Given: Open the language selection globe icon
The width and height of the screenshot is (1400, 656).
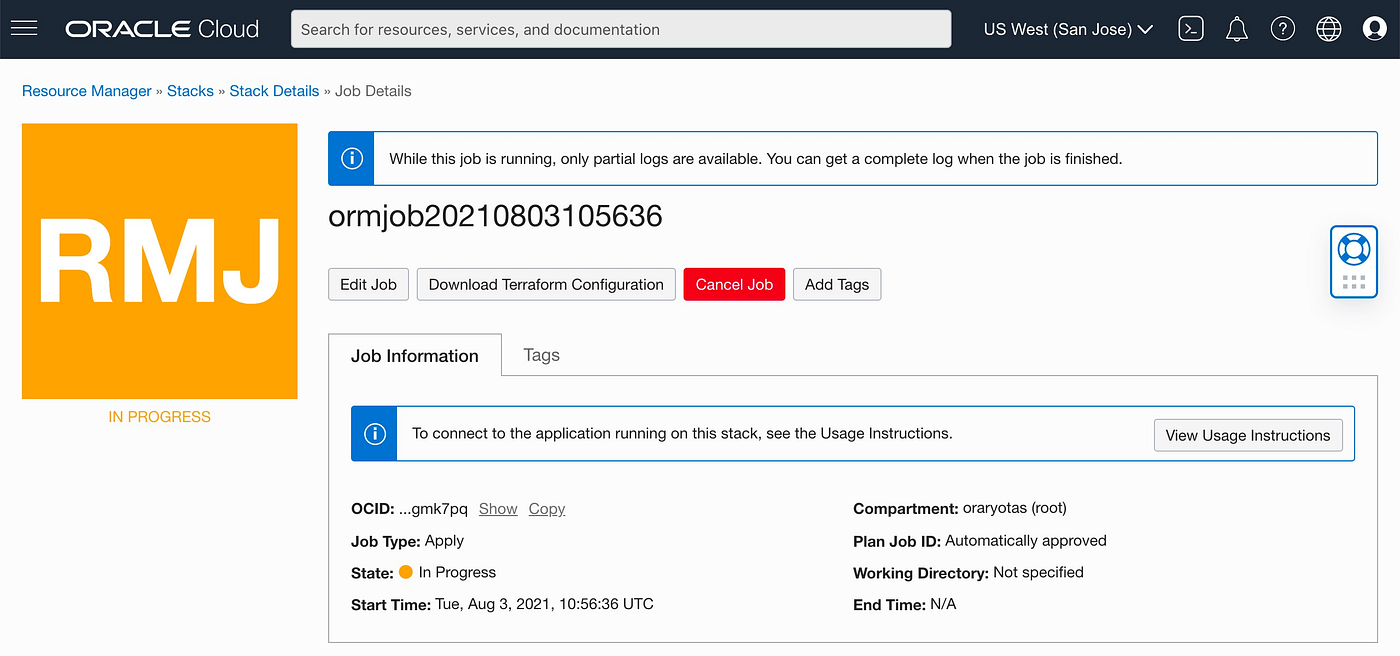Looking at the screenshot, I should (1328, 28).
